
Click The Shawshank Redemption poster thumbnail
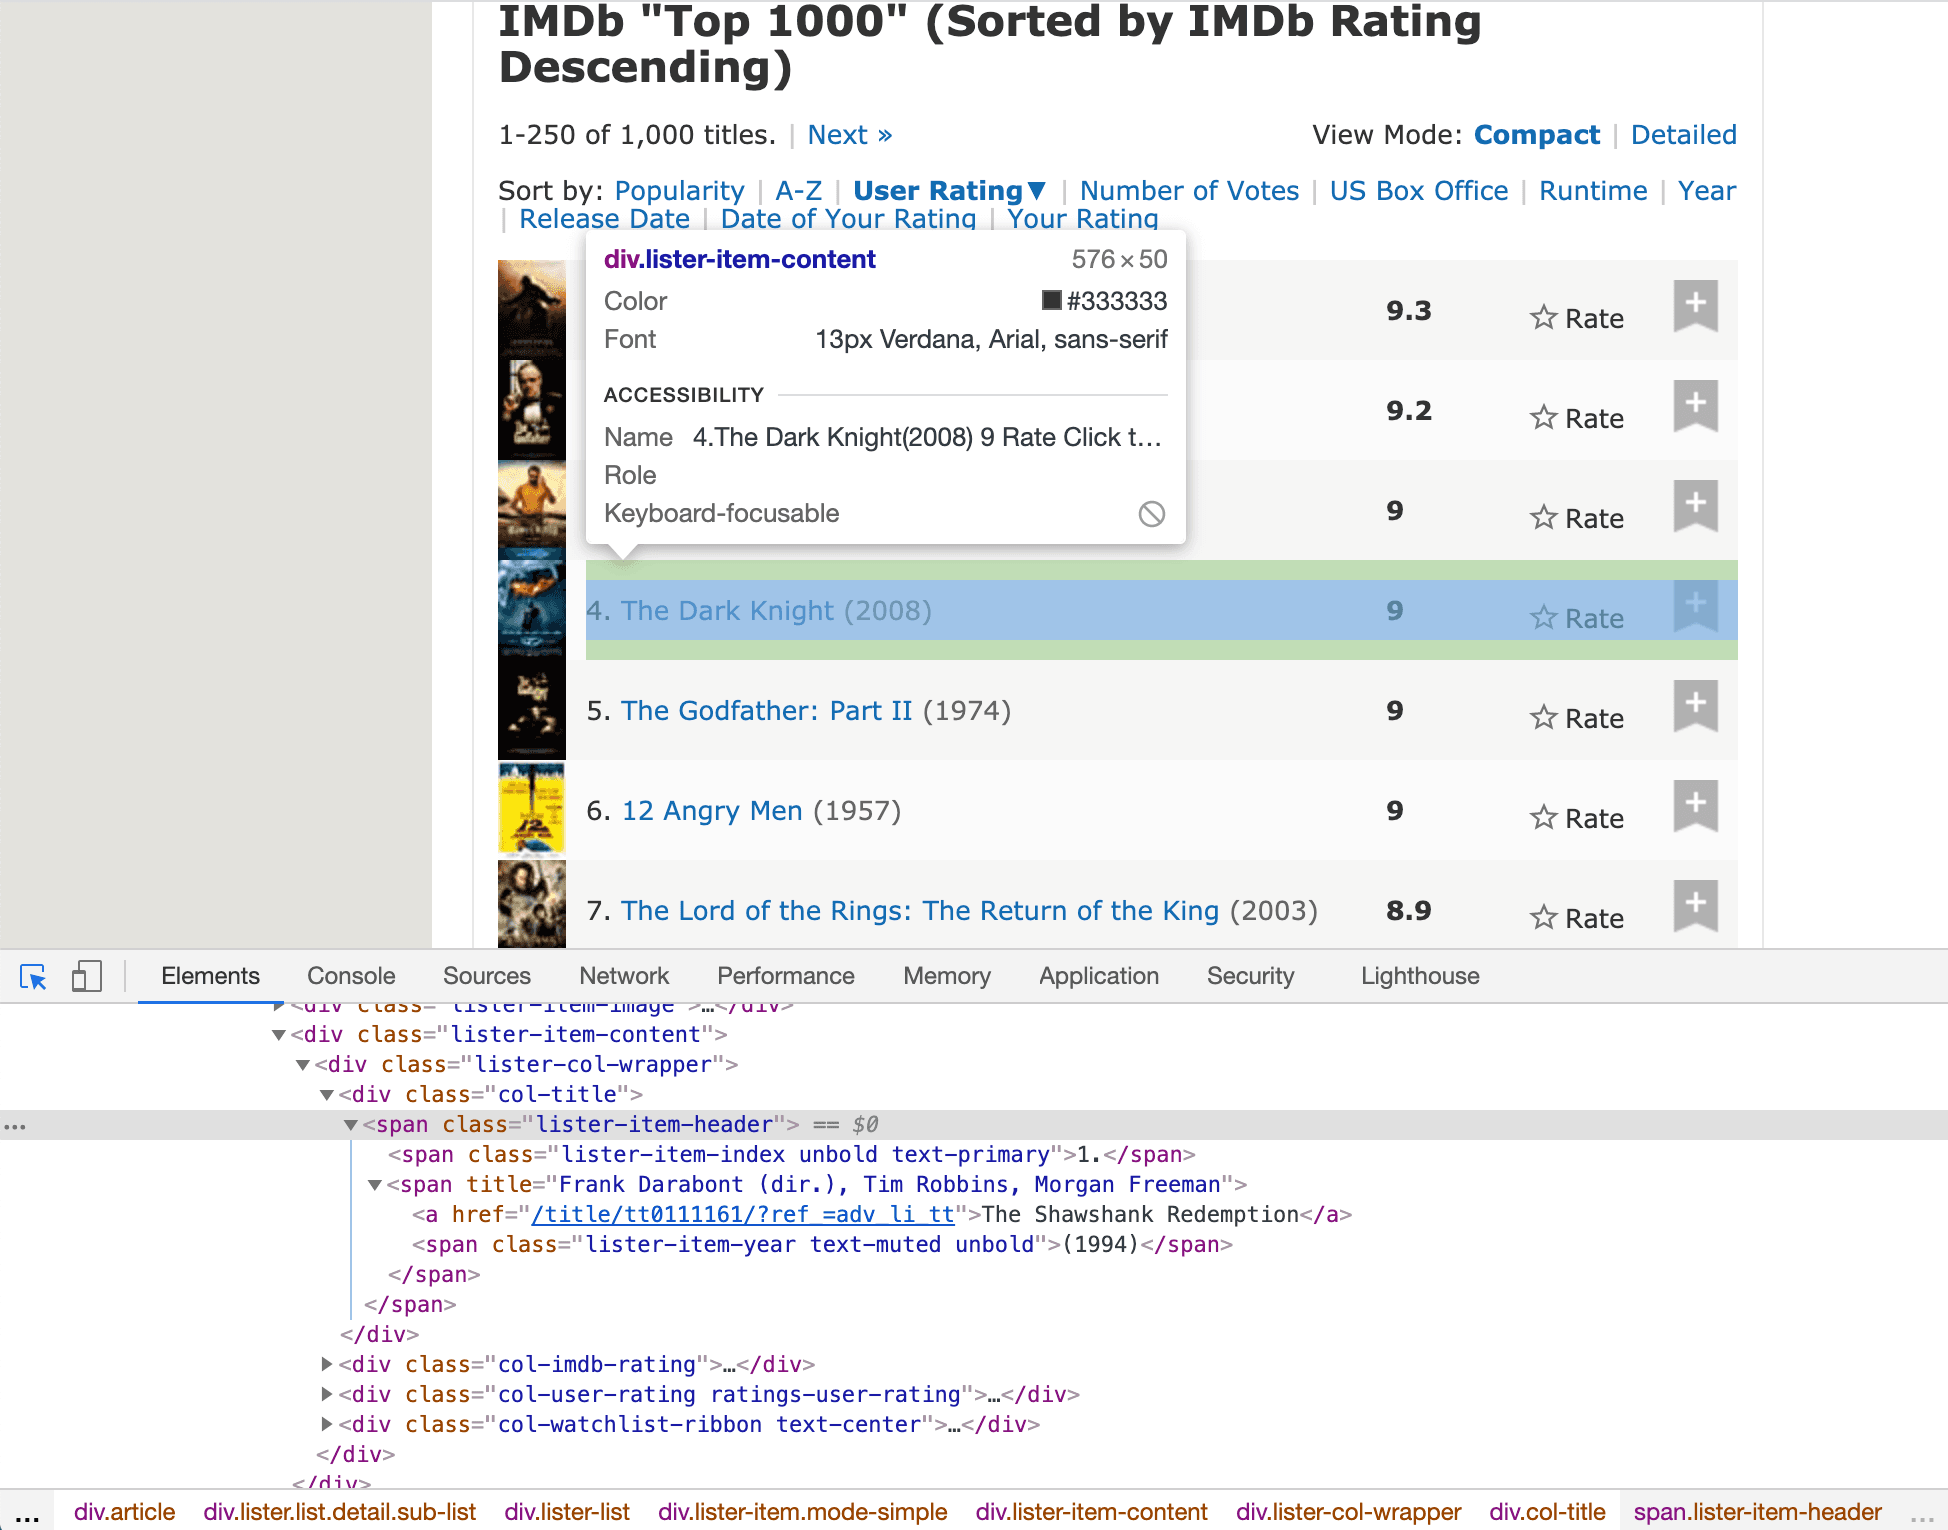coord(532,310)
